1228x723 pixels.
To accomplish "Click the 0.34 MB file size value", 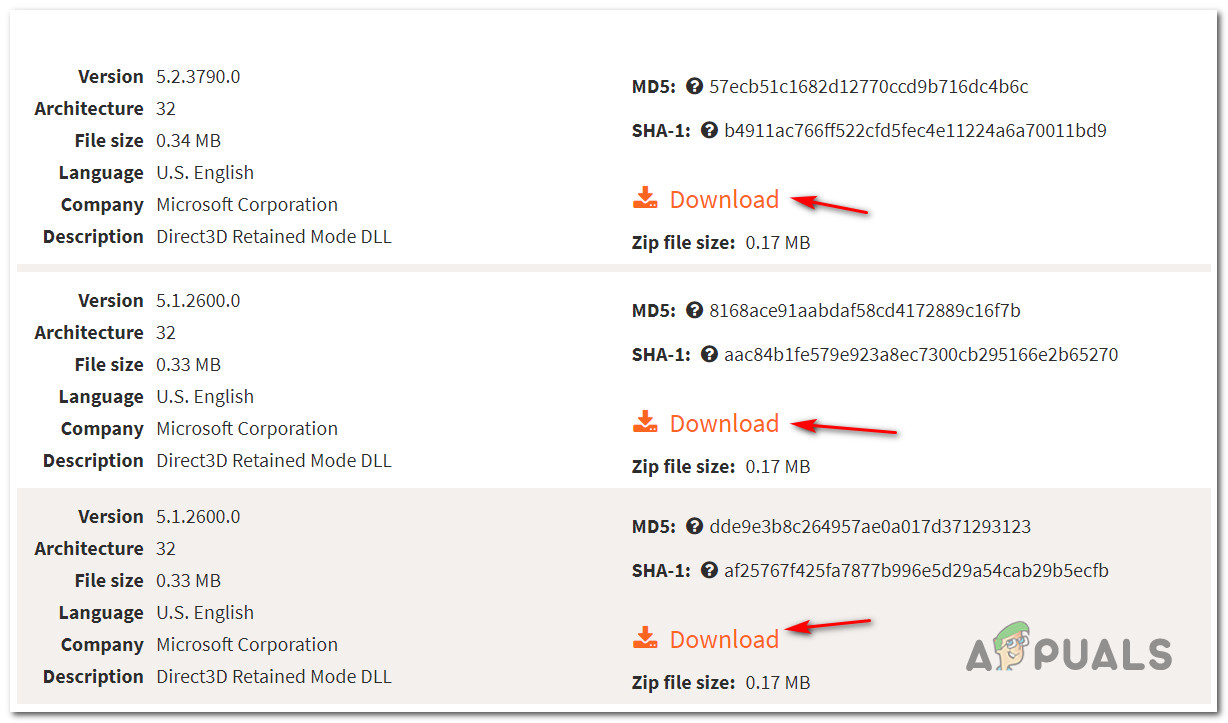I will 188,141.
